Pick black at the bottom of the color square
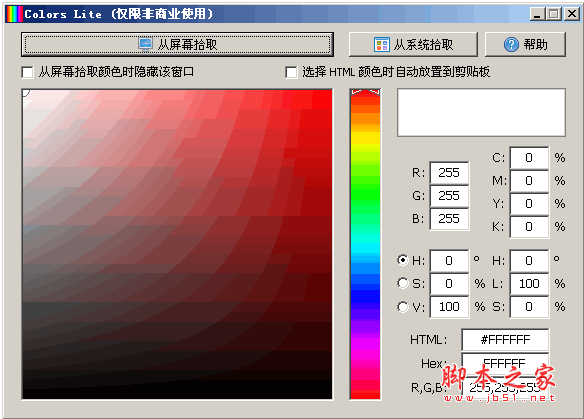Viewport: 584px width, 419px height. (x=177, y=396)
